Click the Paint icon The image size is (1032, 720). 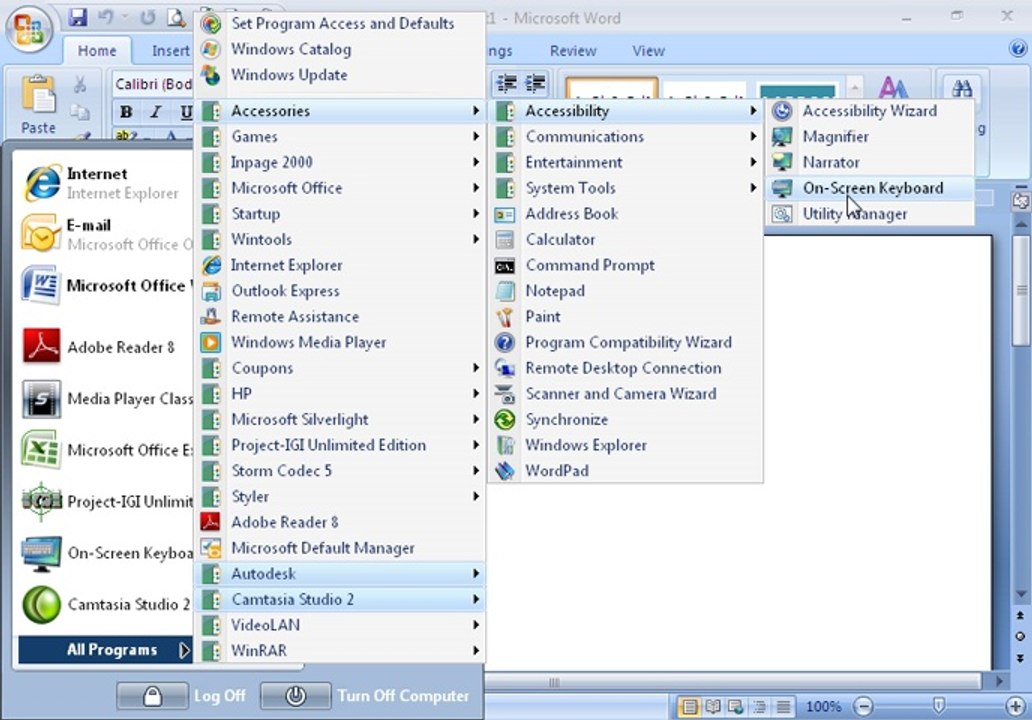point(505,317)
